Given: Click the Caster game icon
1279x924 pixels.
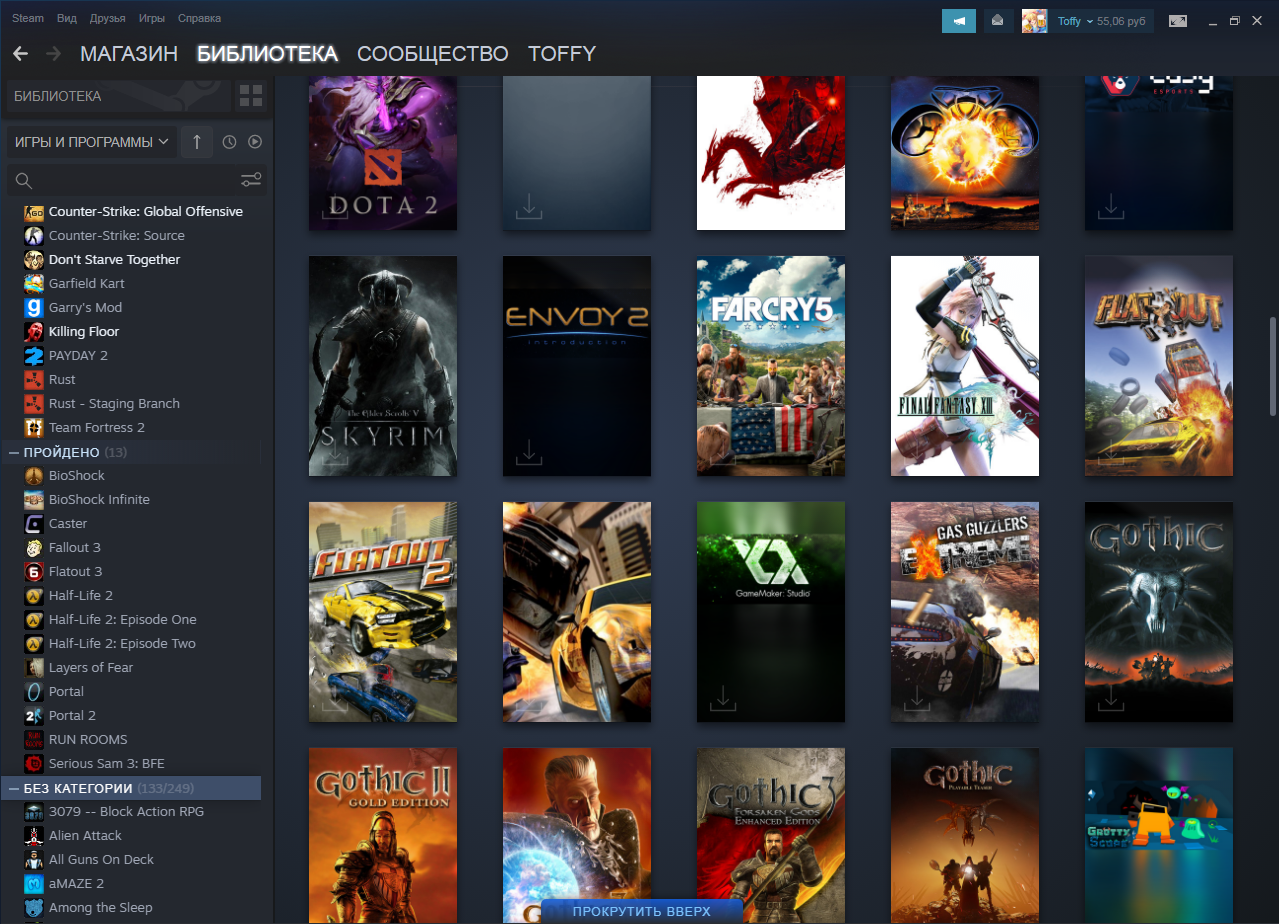Looking at the screenshot, I should [x=34, y=524].
